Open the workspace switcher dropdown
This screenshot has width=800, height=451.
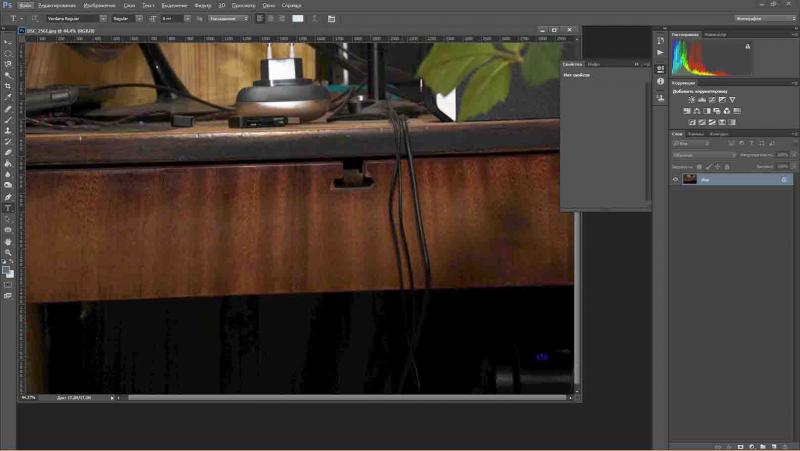765,18
